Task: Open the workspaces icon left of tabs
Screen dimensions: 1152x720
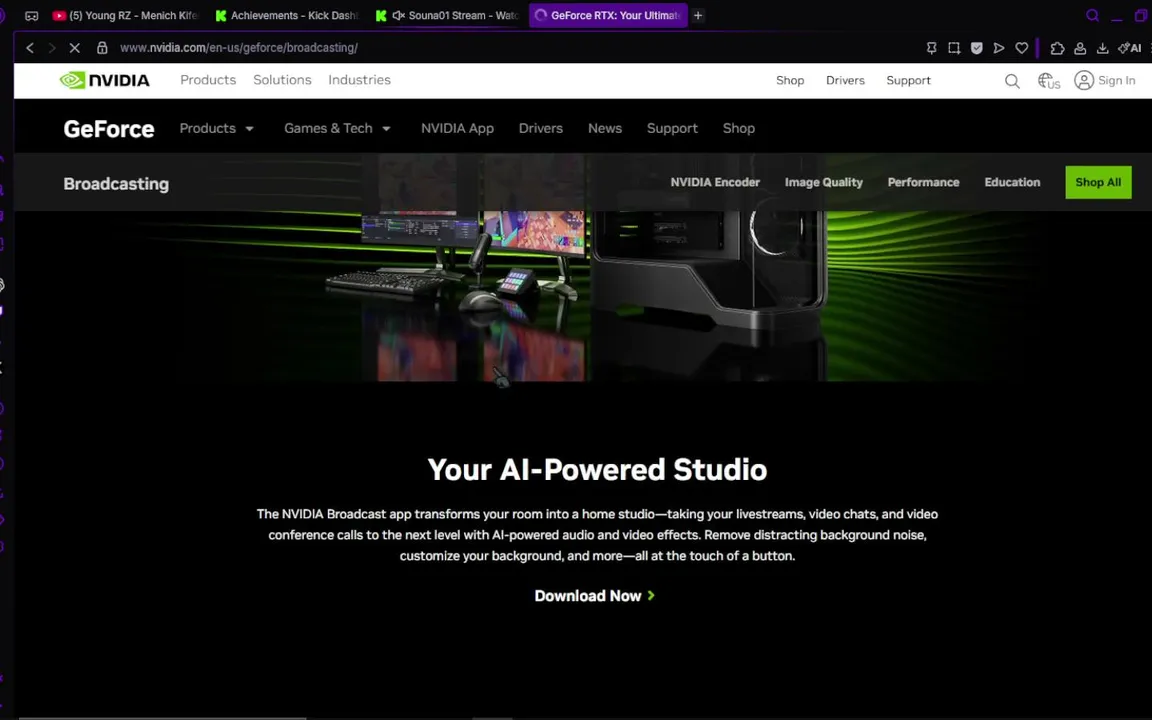Action: tap(32, 15)
